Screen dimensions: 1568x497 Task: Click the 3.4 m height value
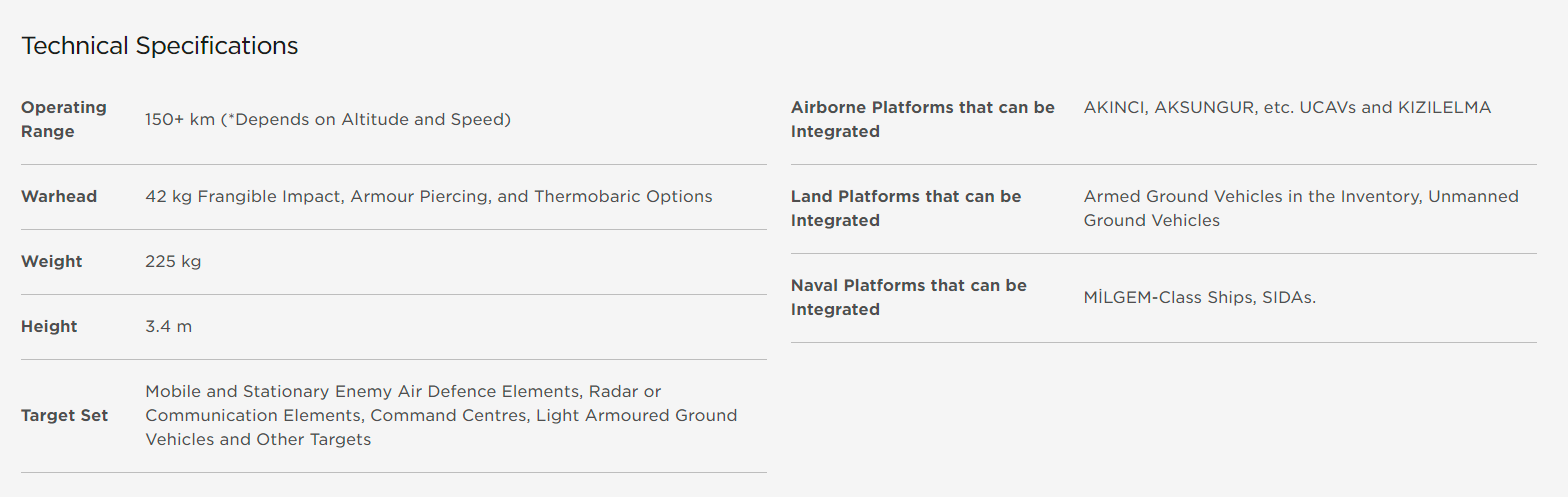point(169,327)
